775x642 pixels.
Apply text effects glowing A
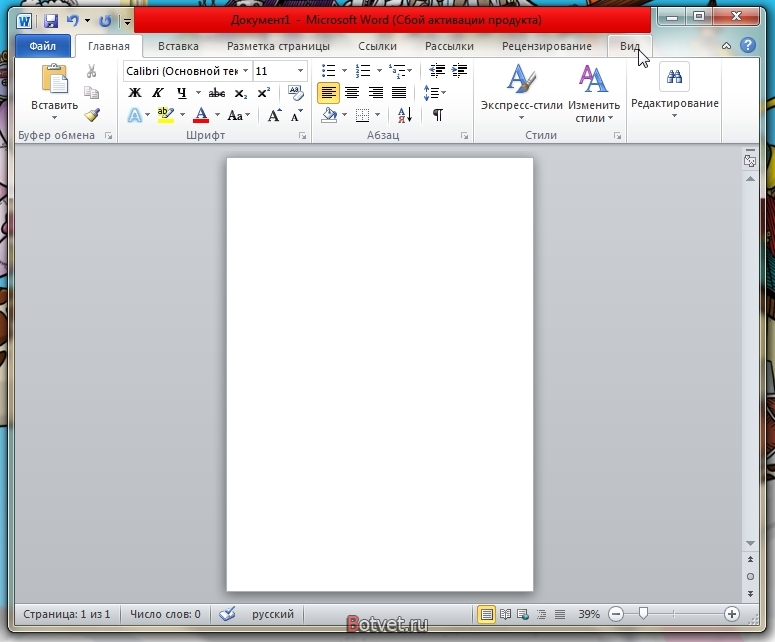click(x=134, y=115)
